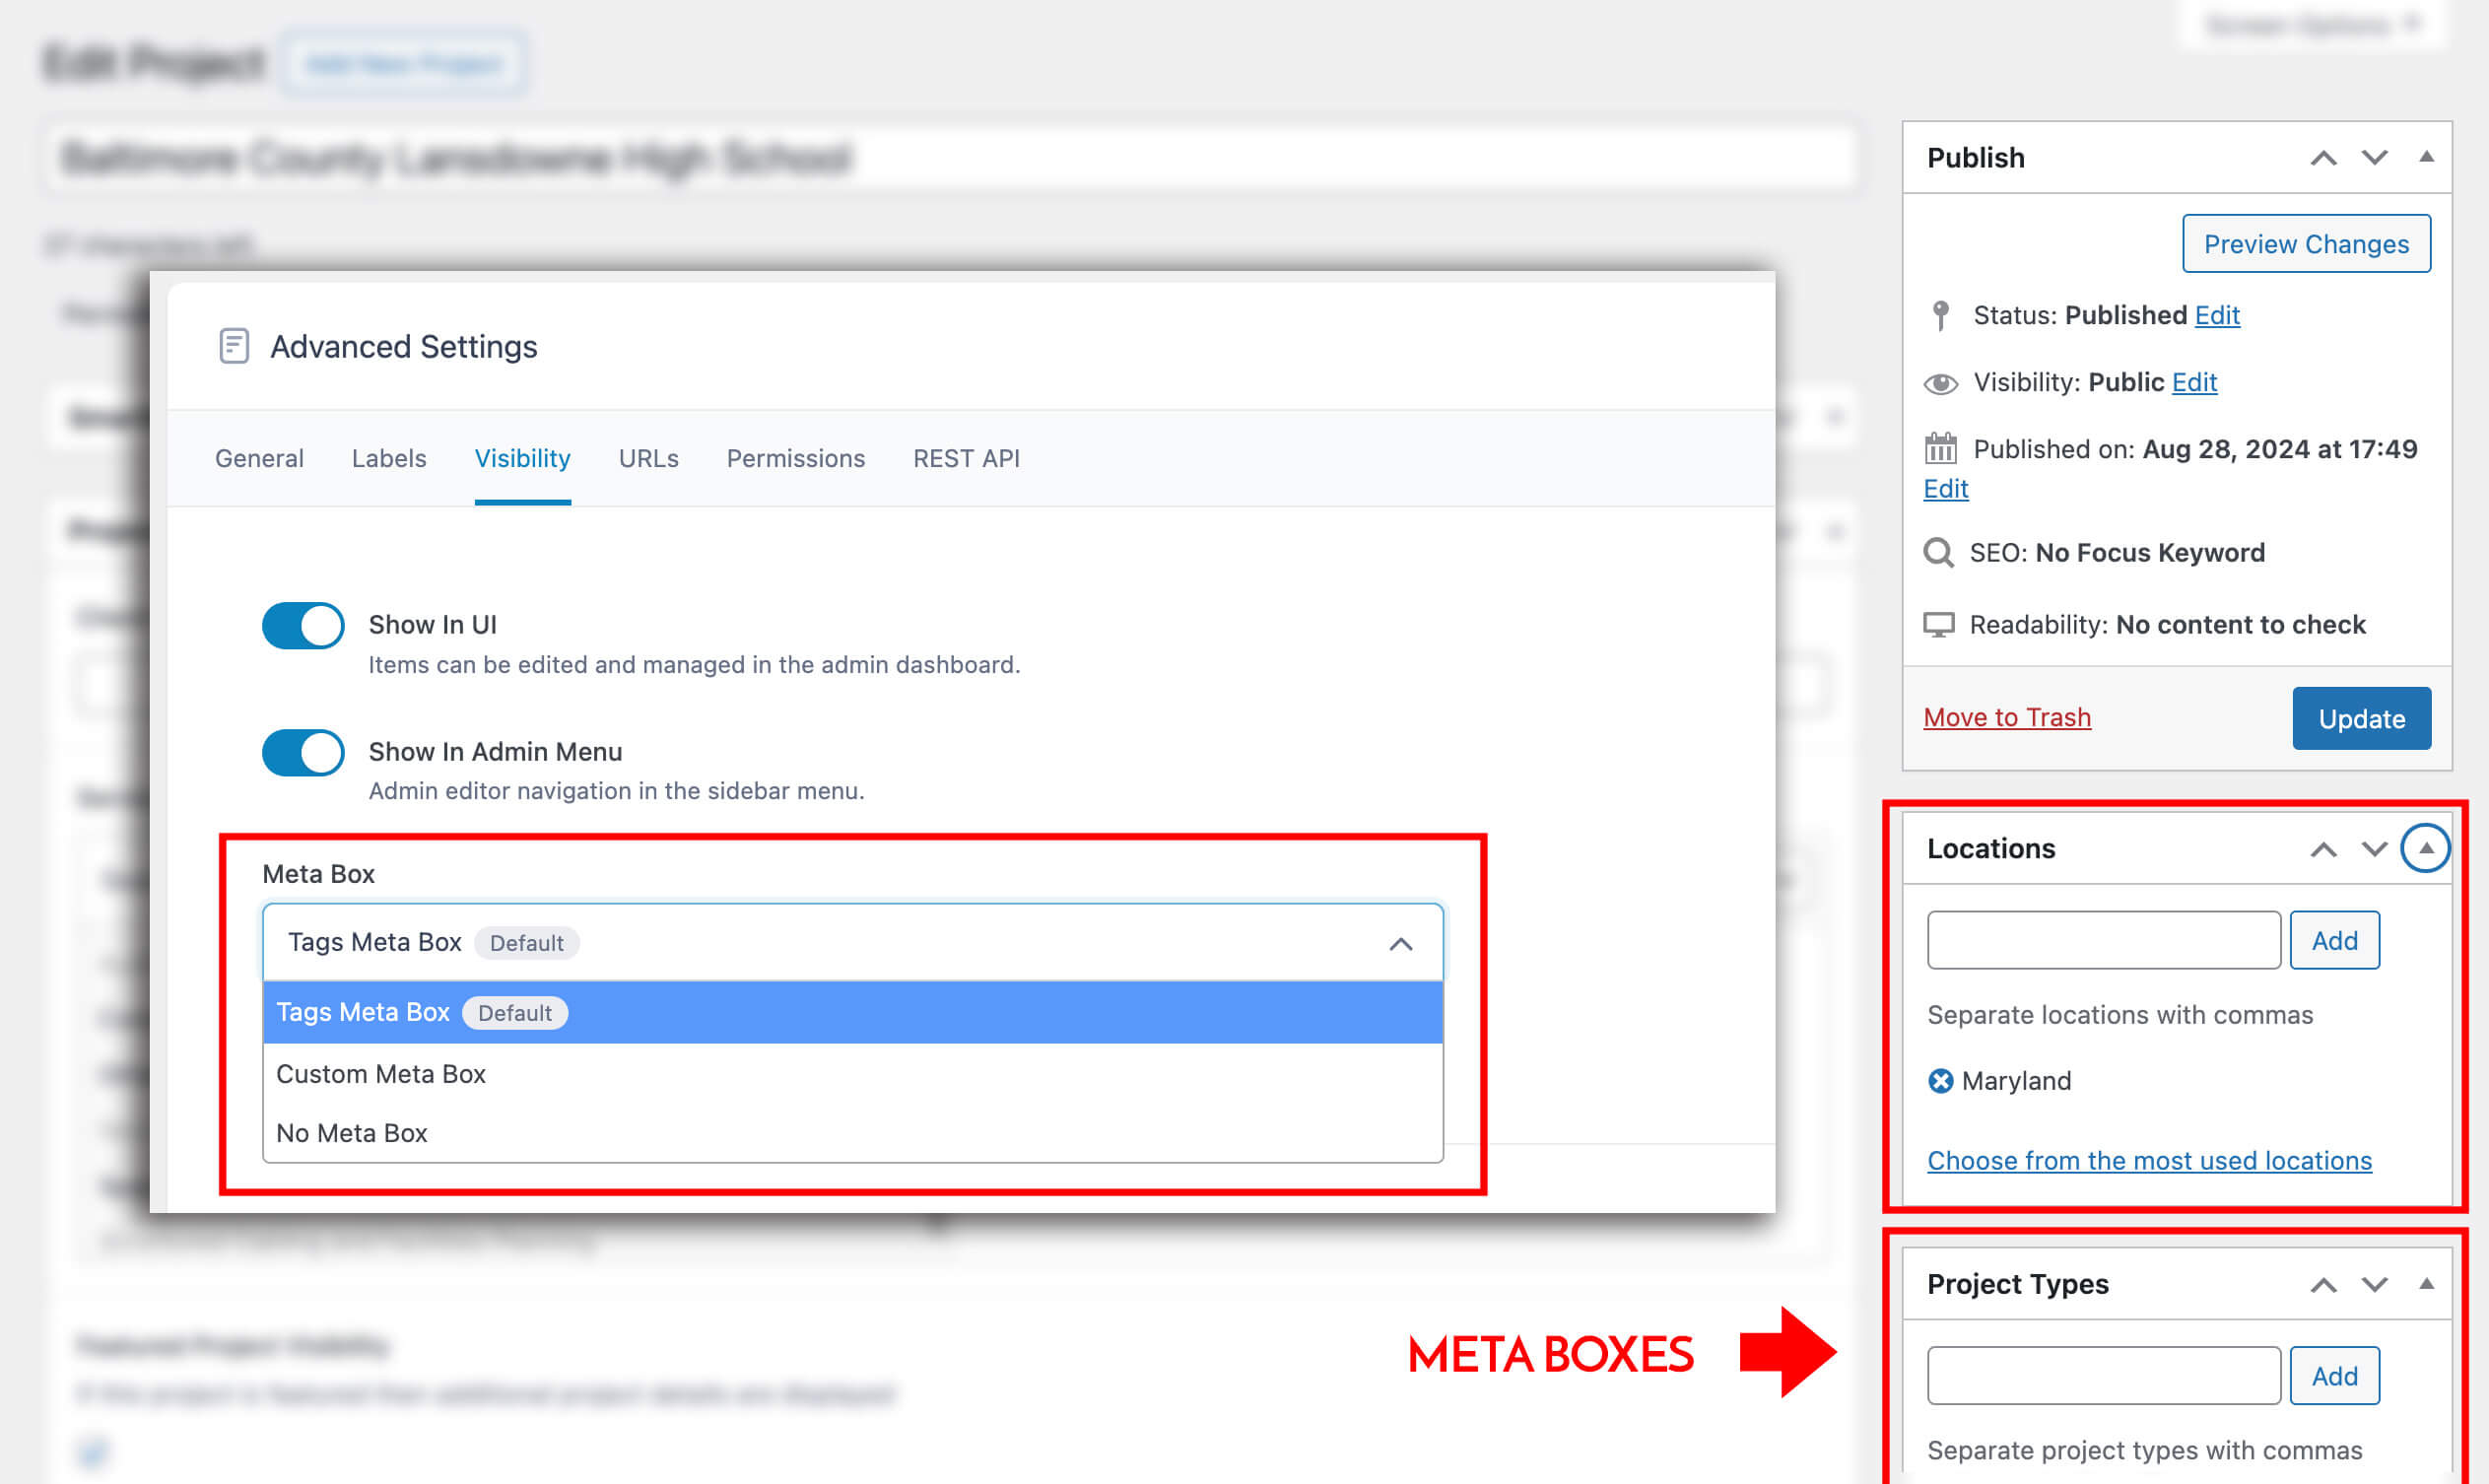Click the SEO no focus keyword icon

click(1939, 551)
